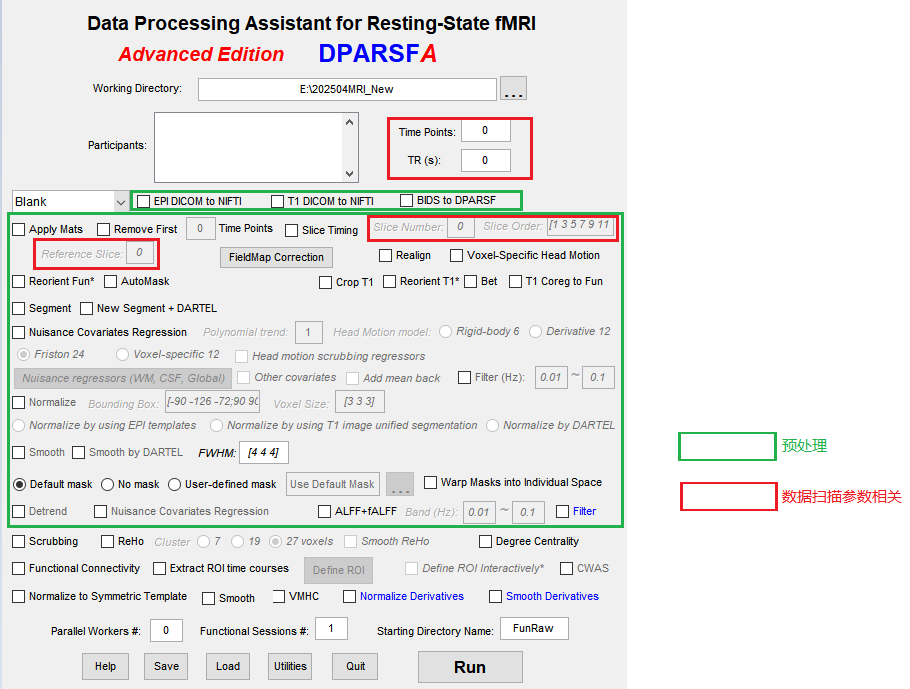Image resolution: width=910 pixels, height=689 pixels.
Task: Select No mask radio button
Action: click(x=107, y=485)
